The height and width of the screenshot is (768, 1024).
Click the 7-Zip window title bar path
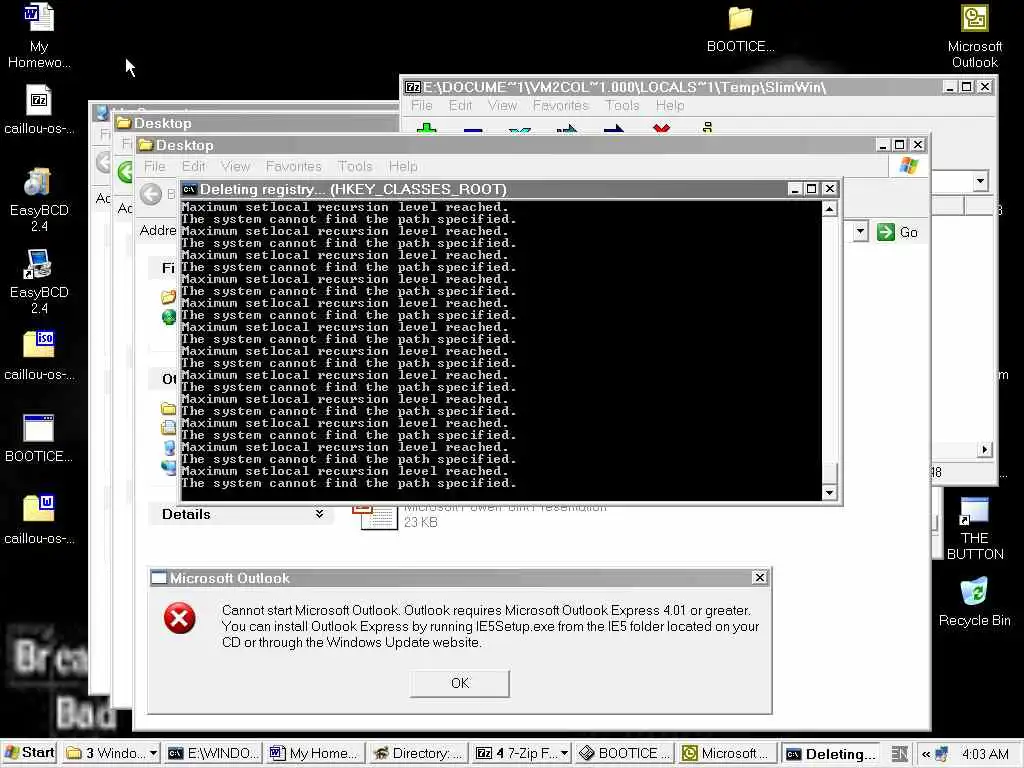click(x=624, y=87)
